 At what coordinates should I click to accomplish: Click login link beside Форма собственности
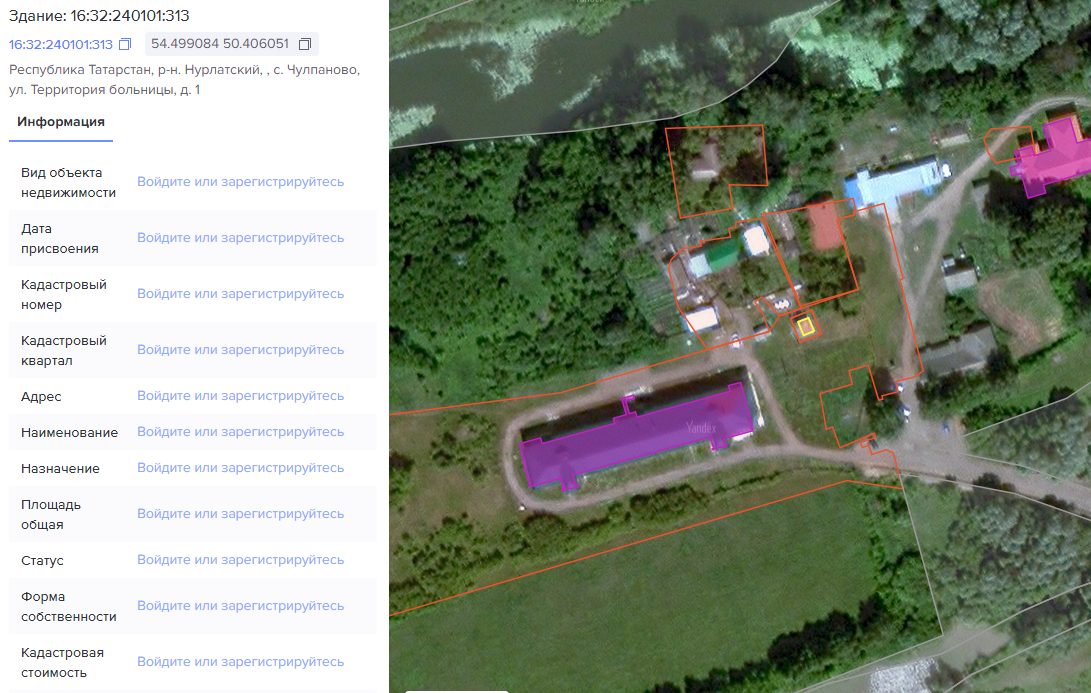(x=240, y=606)
